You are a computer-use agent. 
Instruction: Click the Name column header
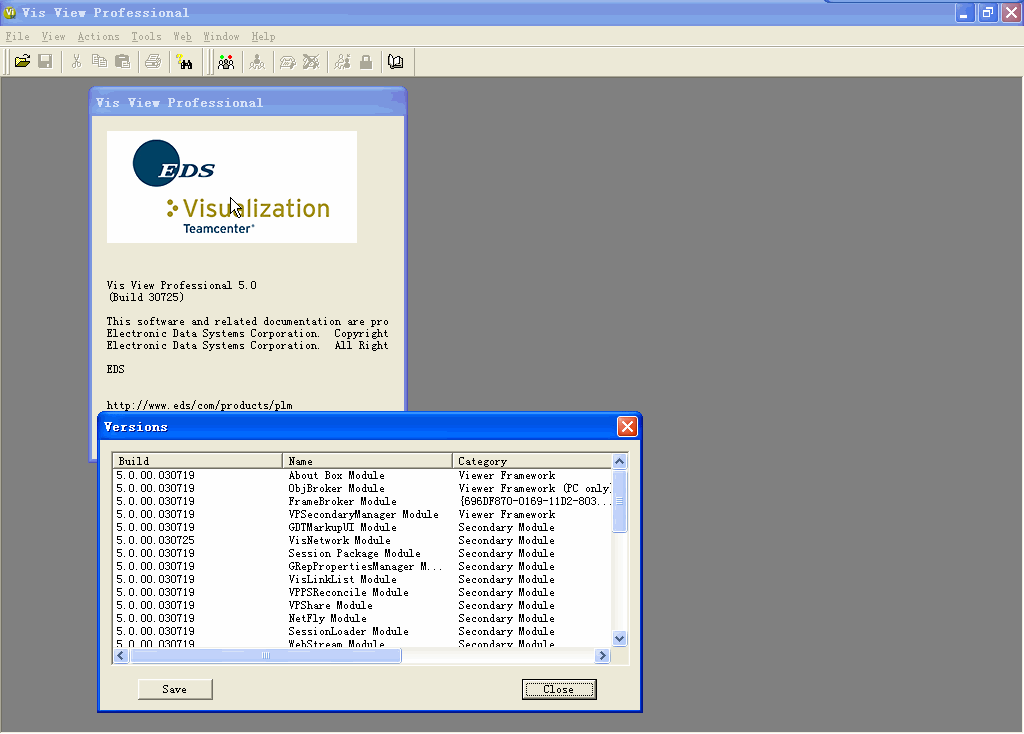[x=367, y=461]
